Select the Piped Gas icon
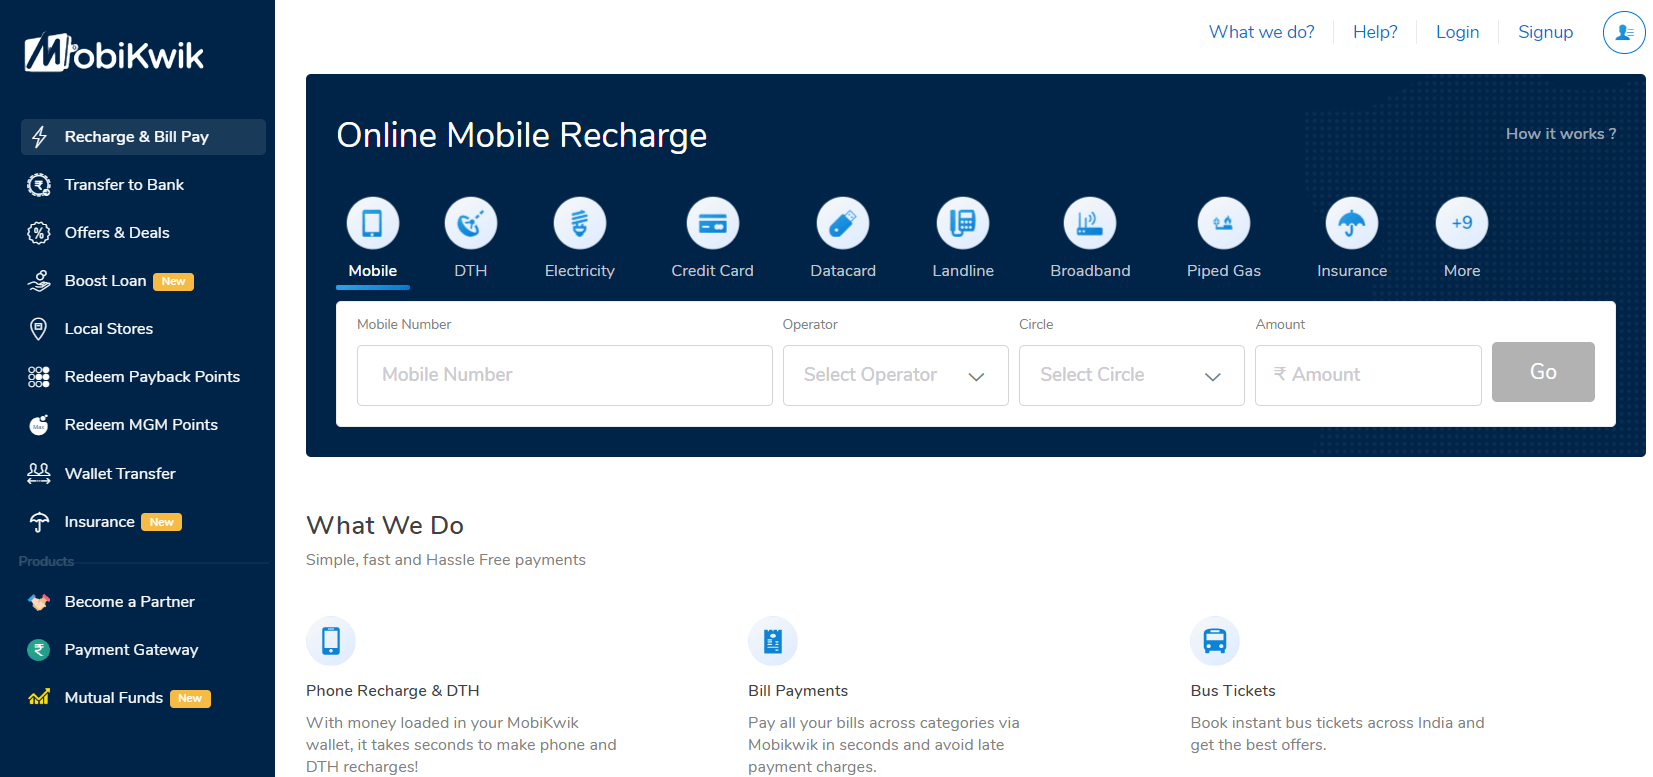This screenshot has width=1653, height=777. pyautogui.click(x=1224, y=223)
